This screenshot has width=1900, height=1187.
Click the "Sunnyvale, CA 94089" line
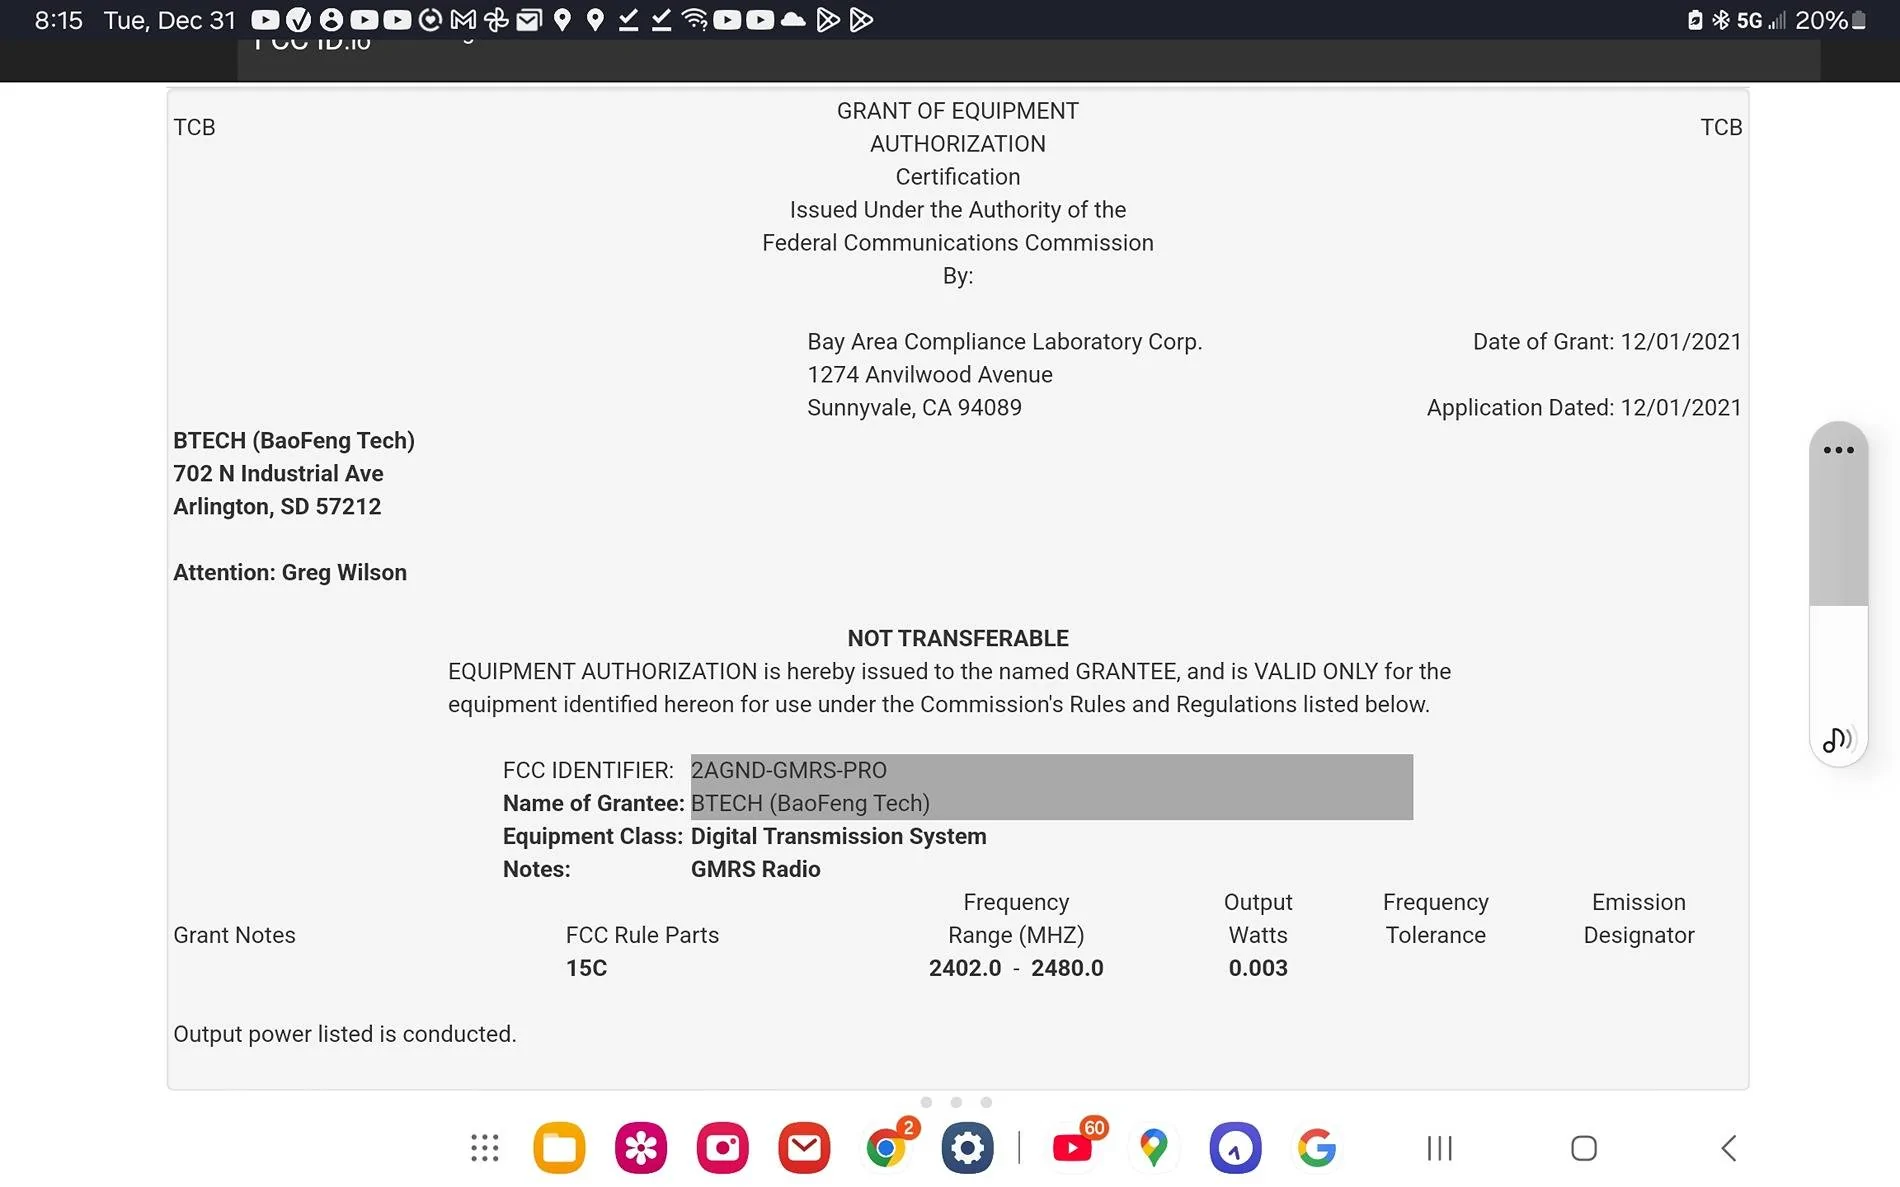pos(914,408)
